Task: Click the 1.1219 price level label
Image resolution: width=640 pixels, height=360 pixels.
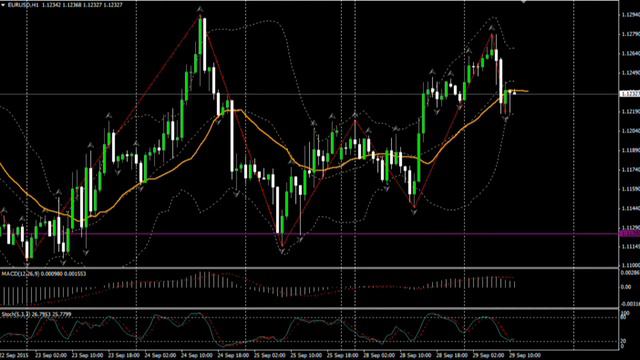Action: 631,111
